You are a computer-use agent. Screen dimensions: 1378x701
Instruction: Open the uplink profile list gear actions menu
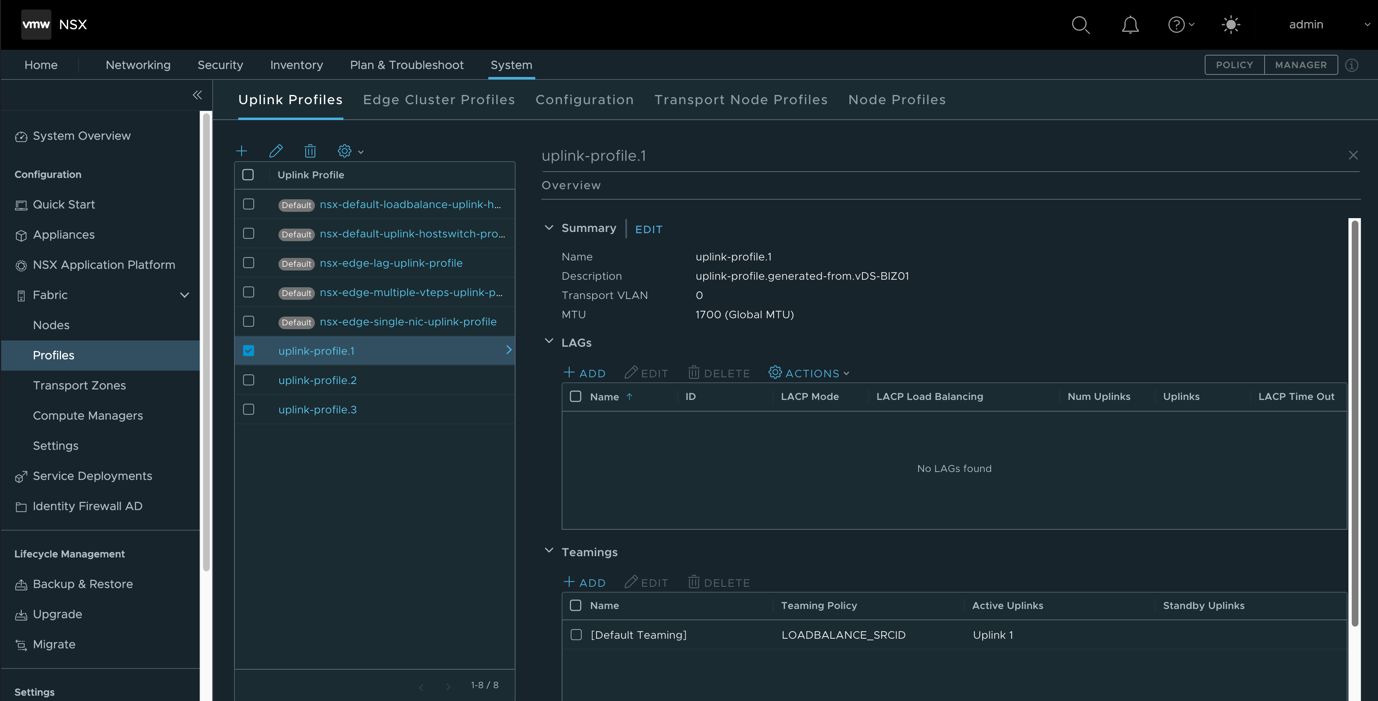click(350, 151)
